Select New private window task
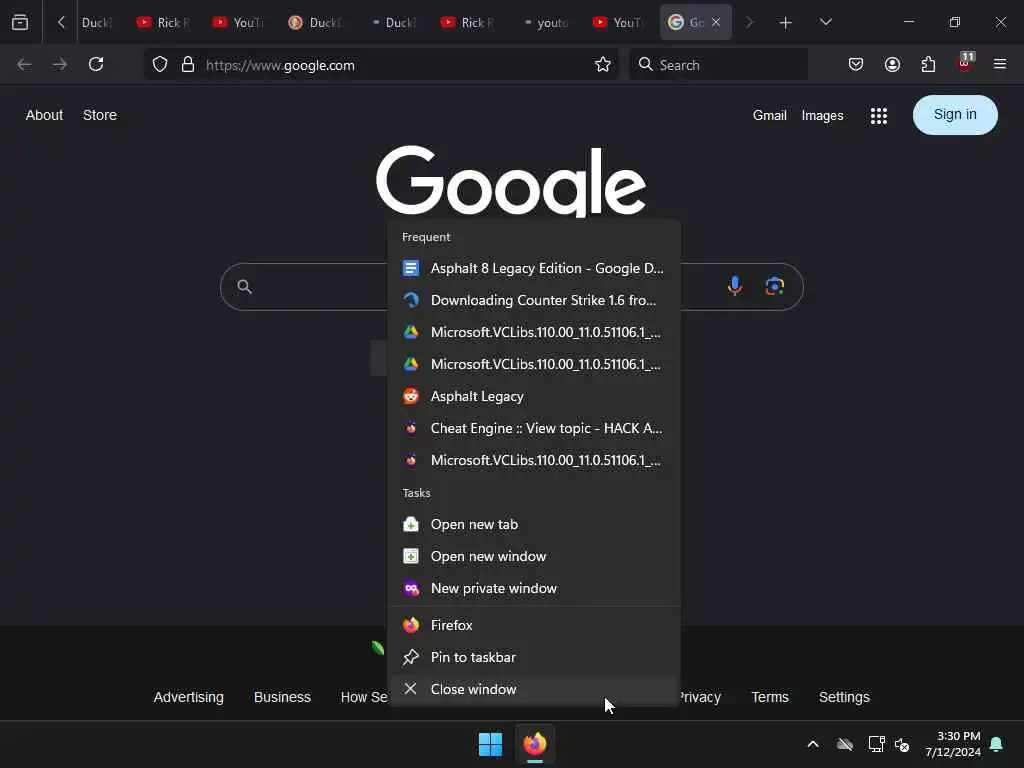 pyautogui.click(x=534, y=588)
